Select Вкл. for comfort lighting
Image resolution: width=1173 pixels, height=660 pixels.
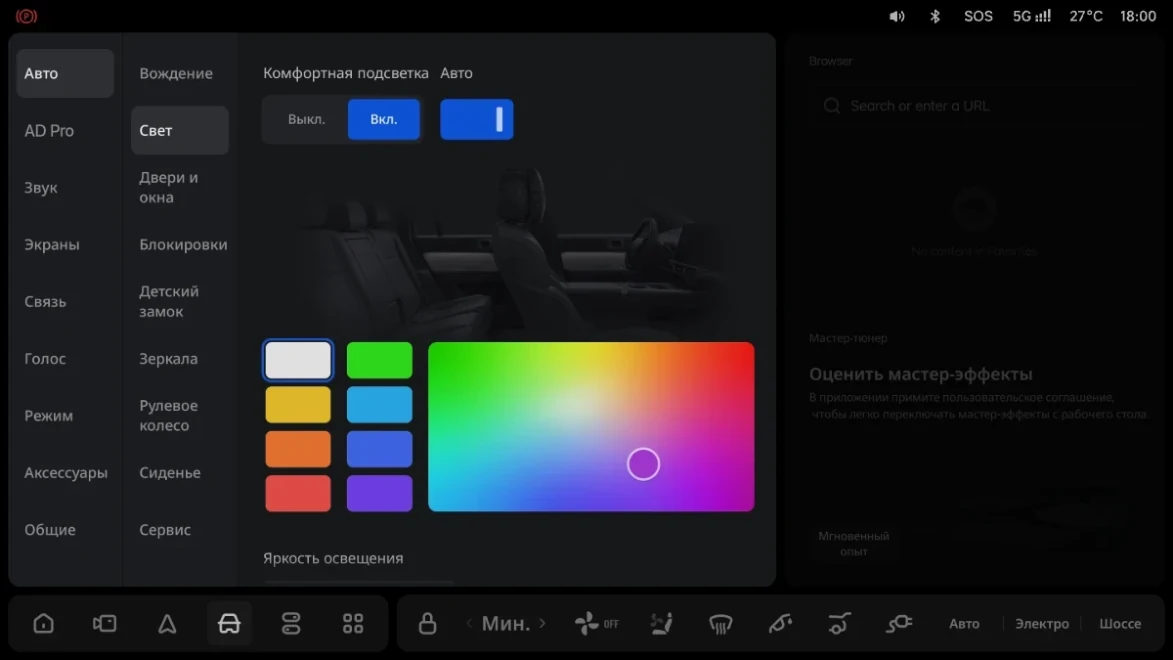tap(384, 119)
